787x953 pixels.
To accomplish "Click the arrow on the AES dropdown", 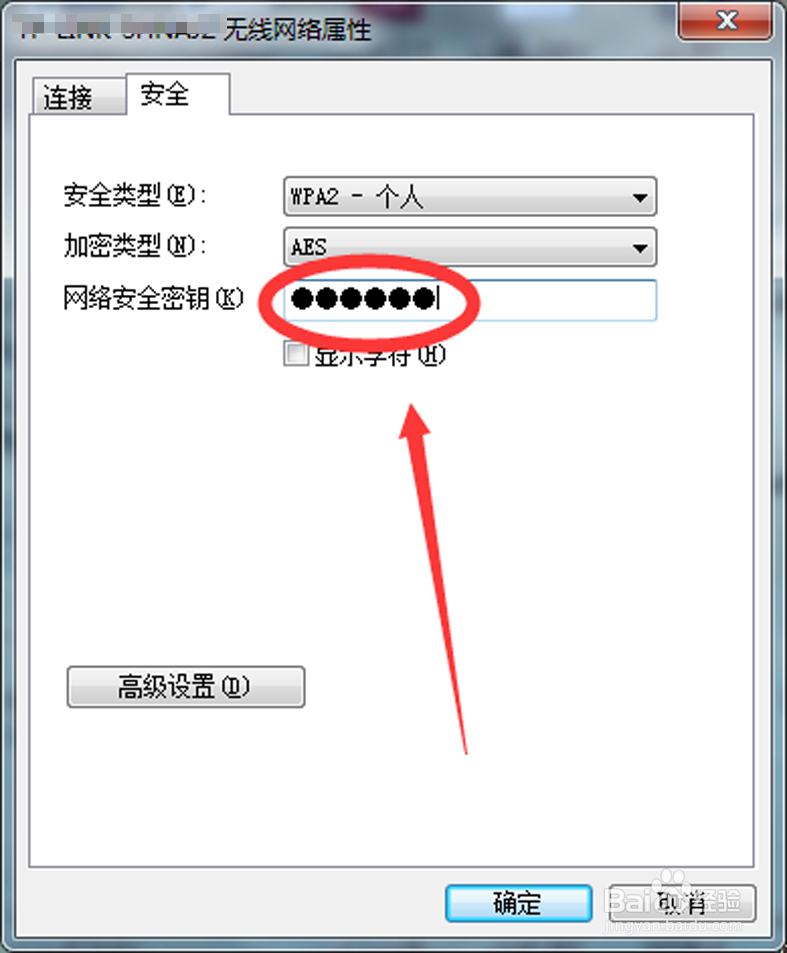I will (639, 247).
